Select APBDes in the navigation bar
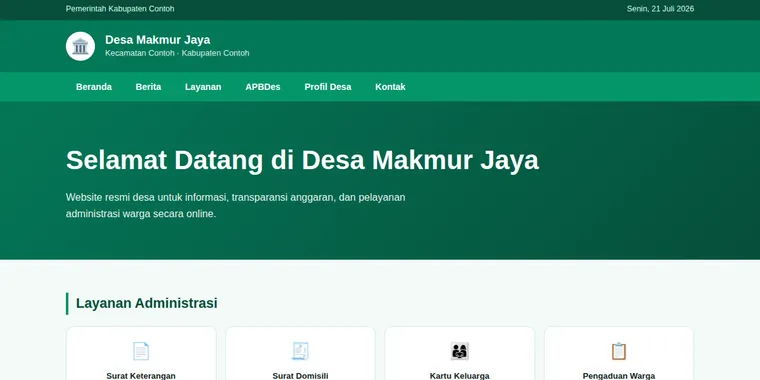This screenshot has width=760, height=380. [263, 87]
